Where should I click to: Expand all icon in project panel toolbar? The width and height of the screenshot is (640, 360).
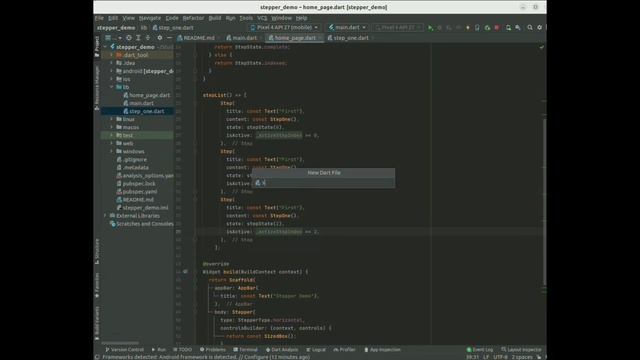[138, 38]
